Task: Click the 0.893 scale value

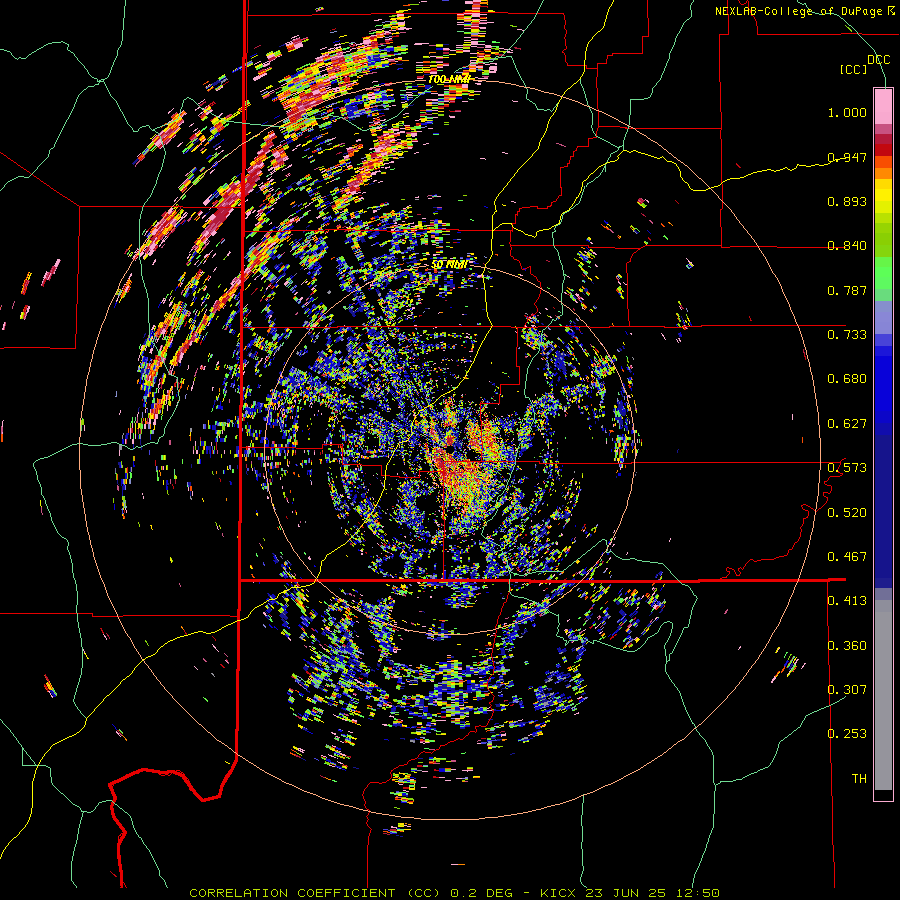Action: coord(847,201)
